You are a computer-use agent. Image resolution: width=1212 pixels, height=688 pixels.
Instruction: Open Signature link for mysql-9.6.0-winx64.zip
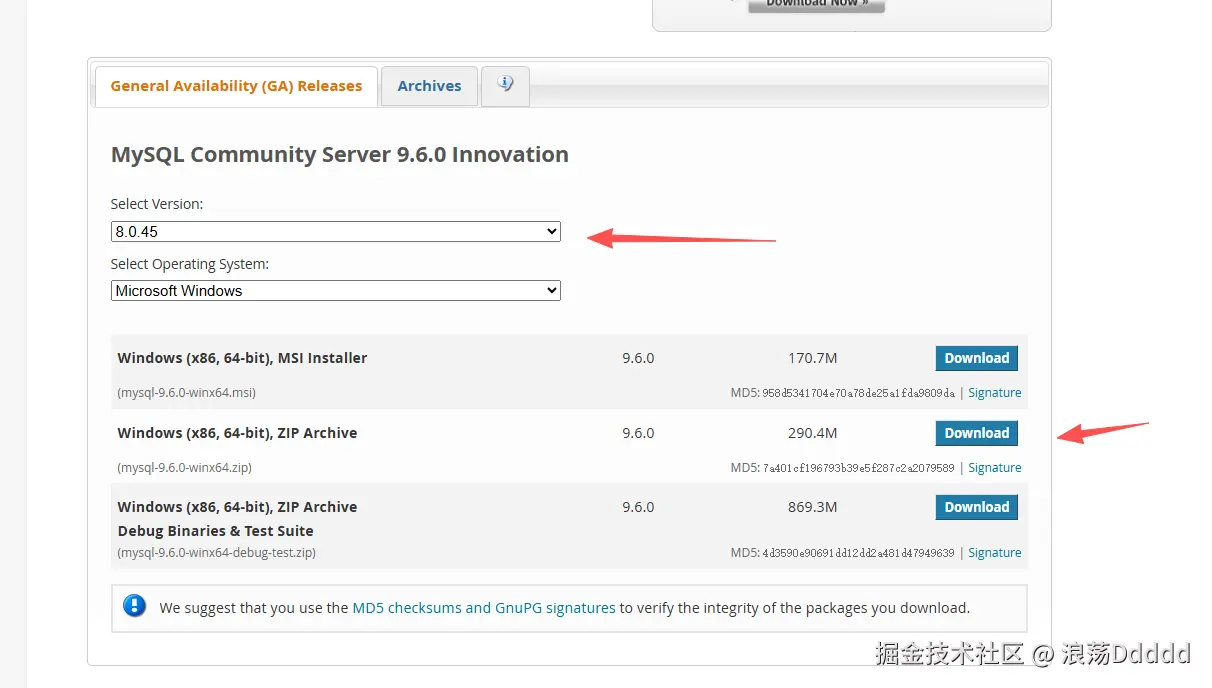pyautogui.click(x=995, y=468)
